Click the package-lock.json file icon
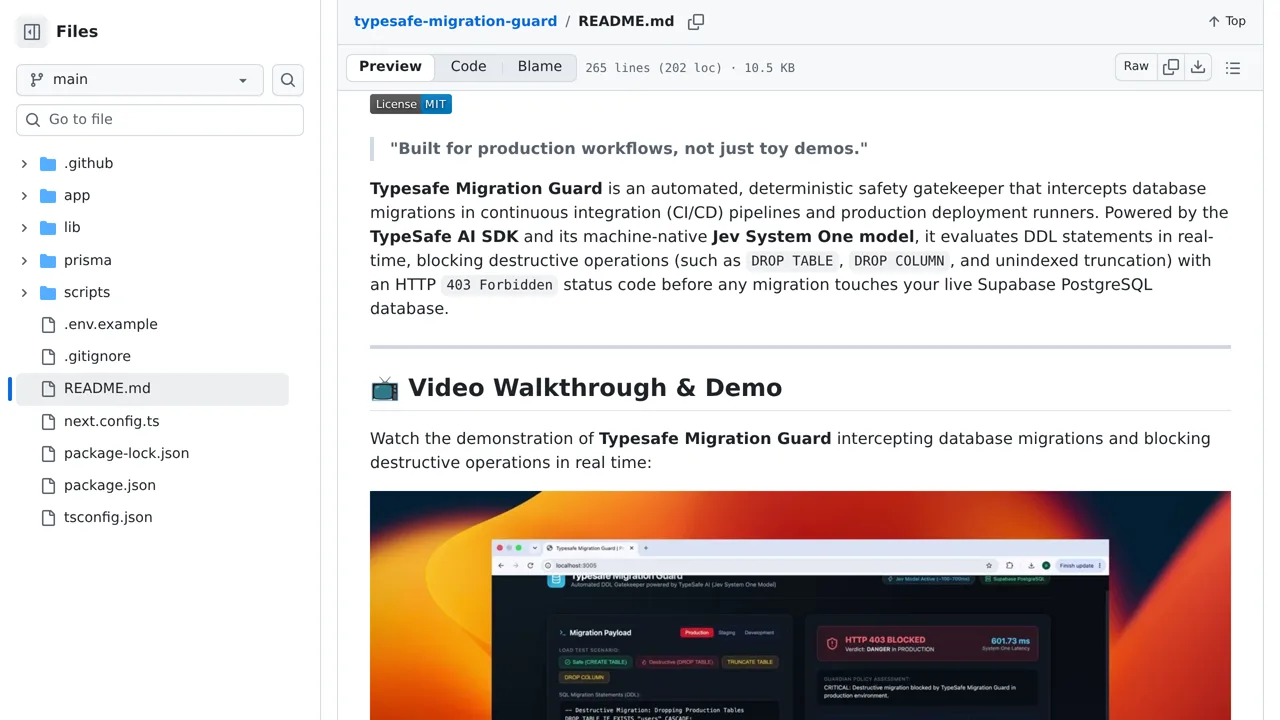The height and width of the screenshot is (720, 1280). point(48,453)
